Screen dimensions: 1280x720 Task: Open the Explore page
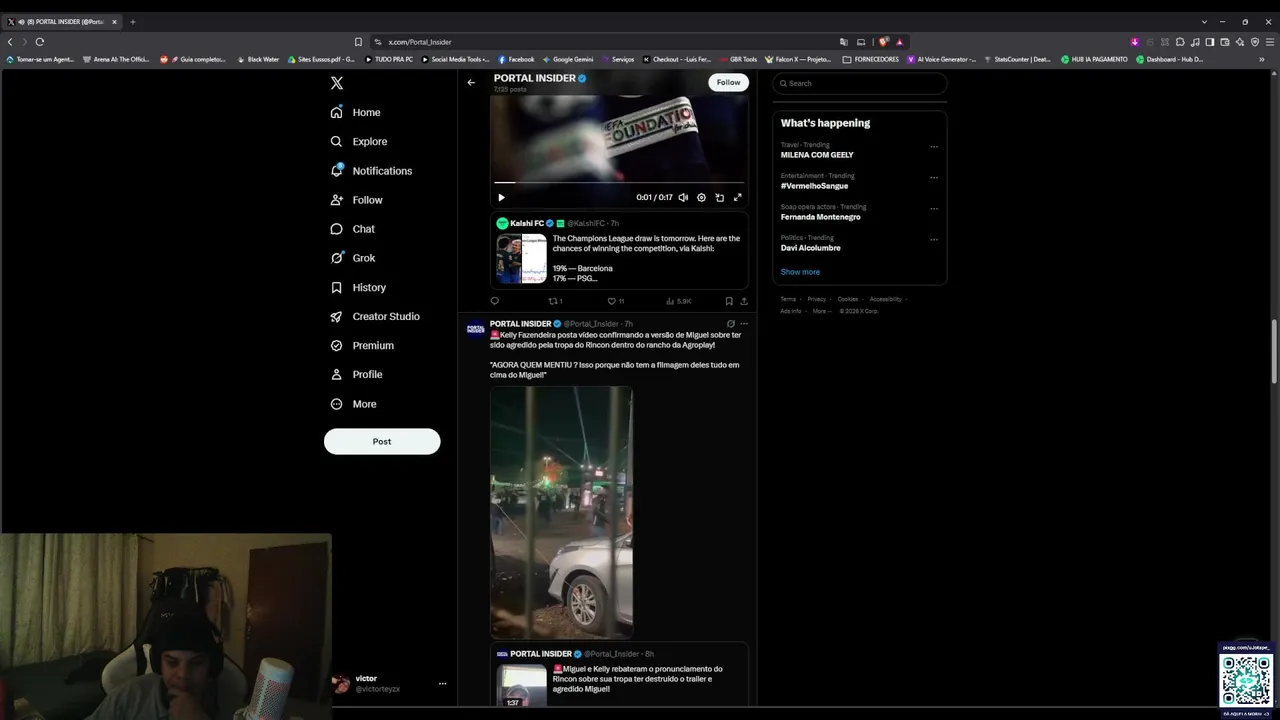359,142
